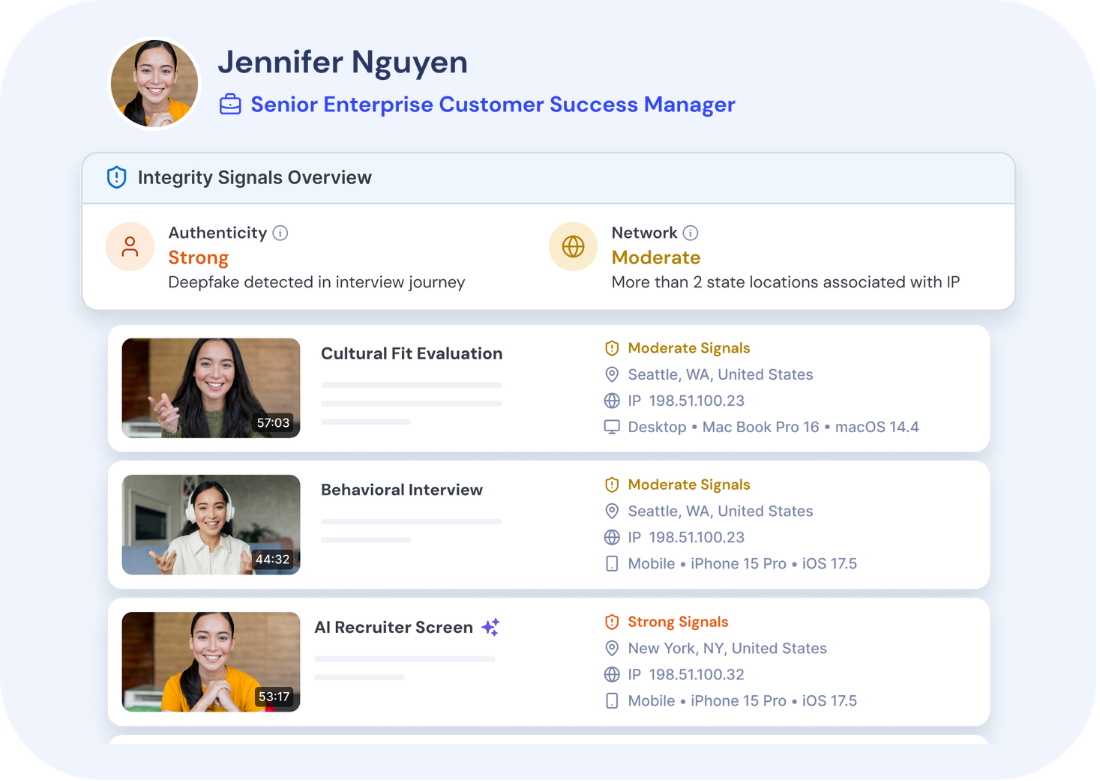Click the Cultural Fit Evaluation title
1100x781 pixels.
(412, 354)
